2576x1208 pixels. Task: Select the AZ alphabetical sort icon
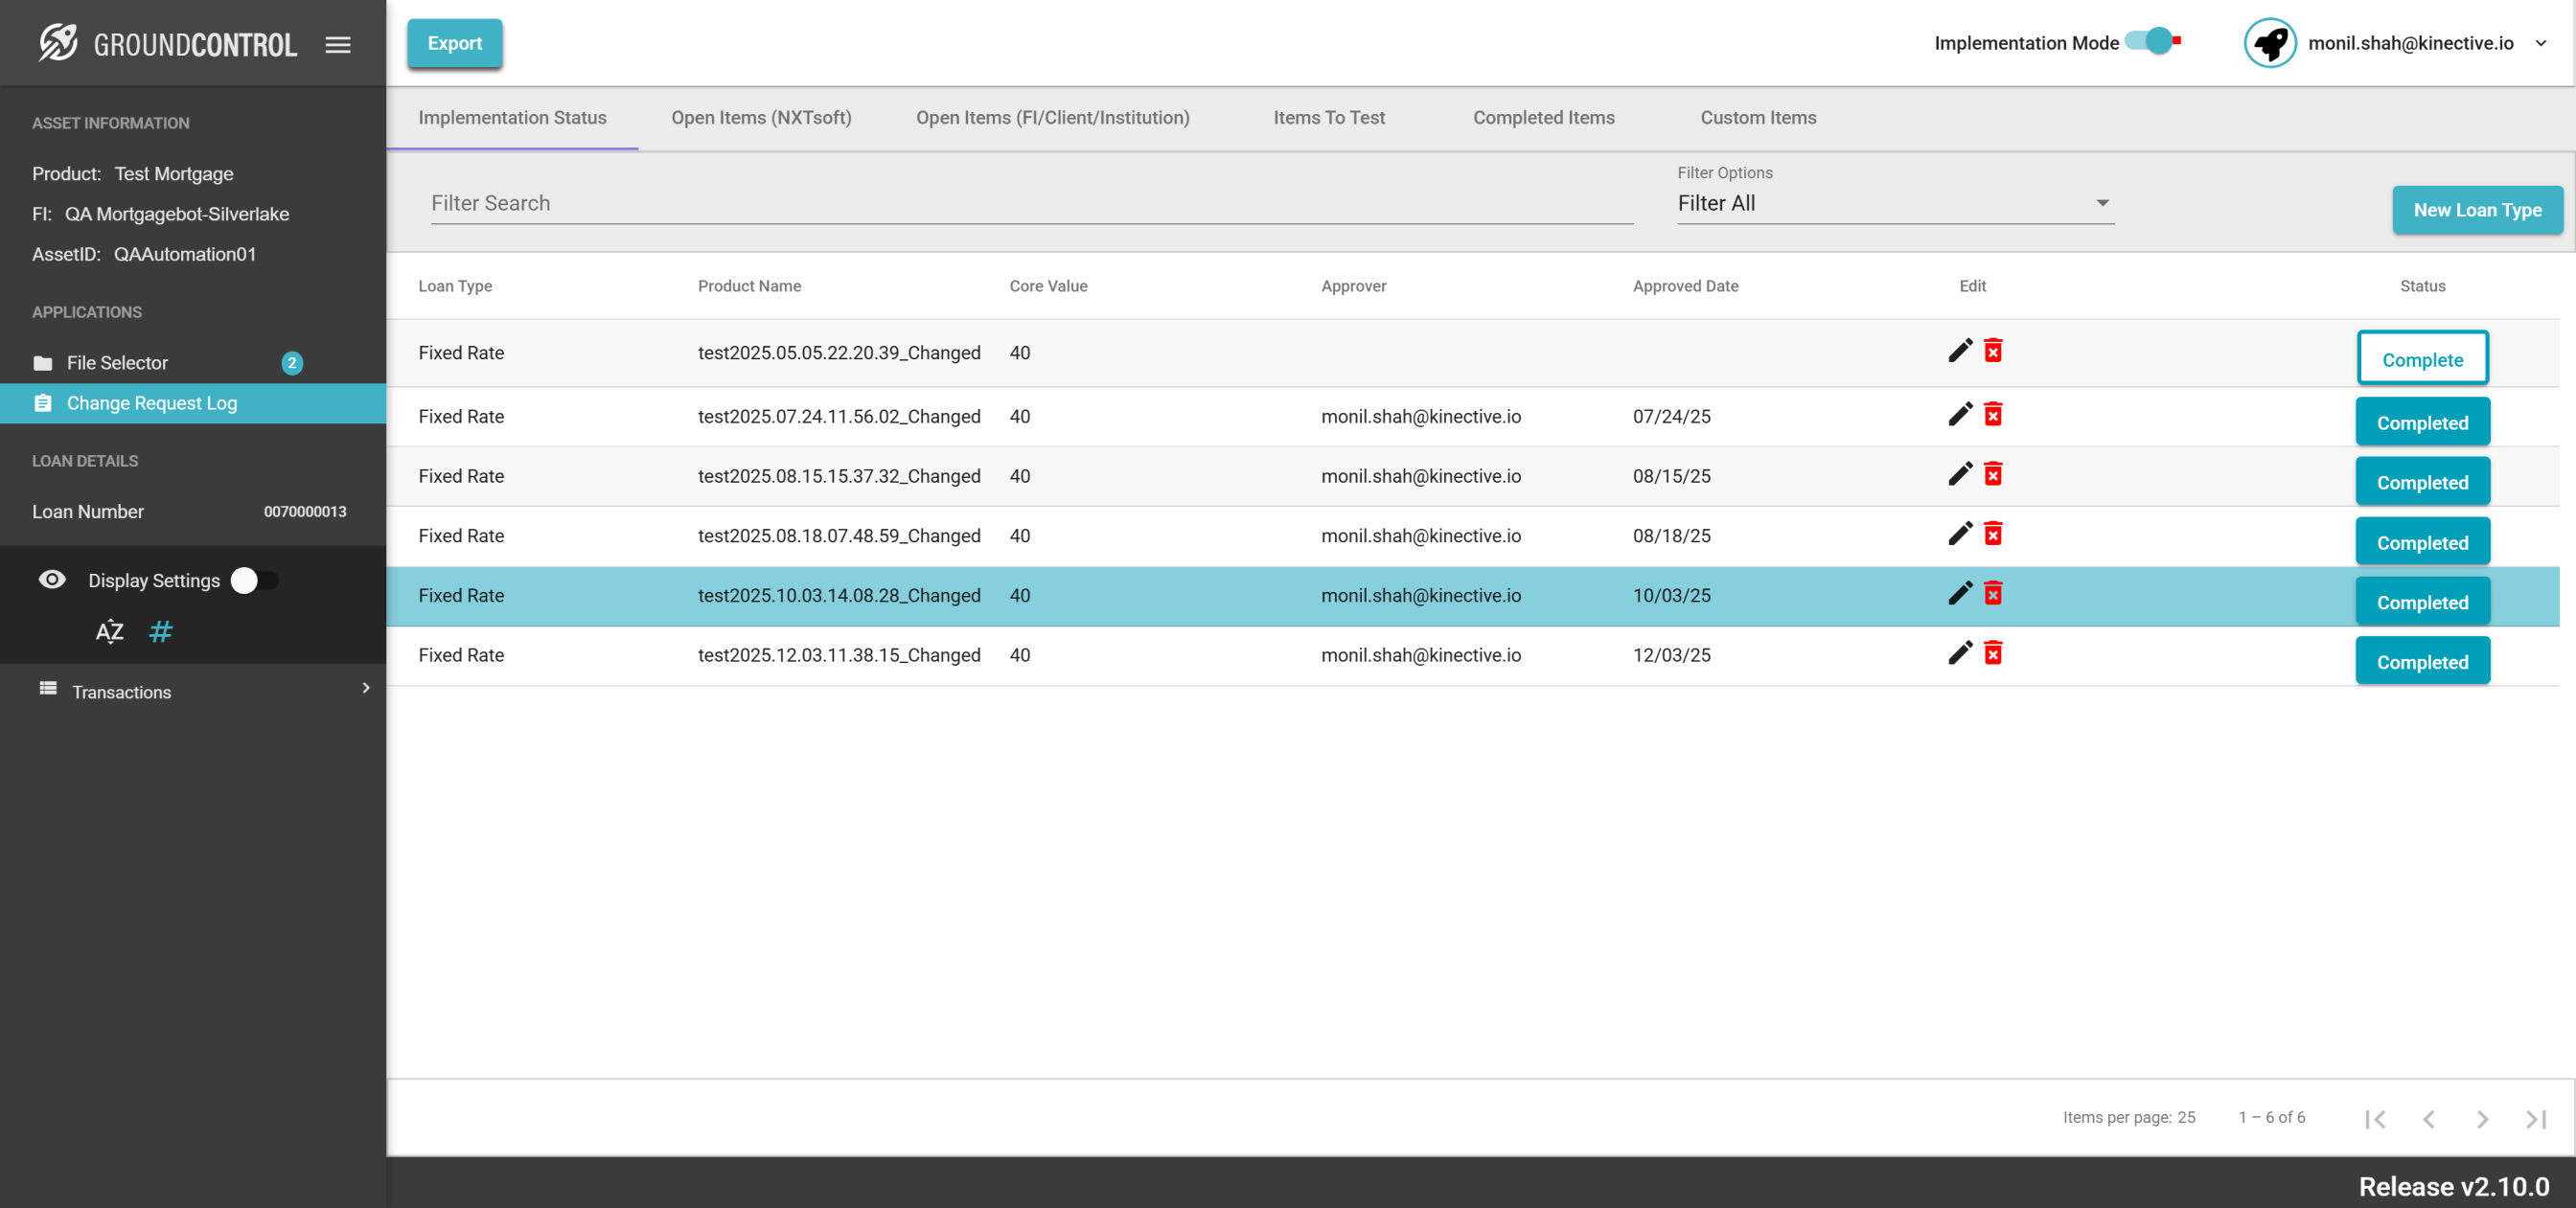pyautogui.click(x=109, y=632)
